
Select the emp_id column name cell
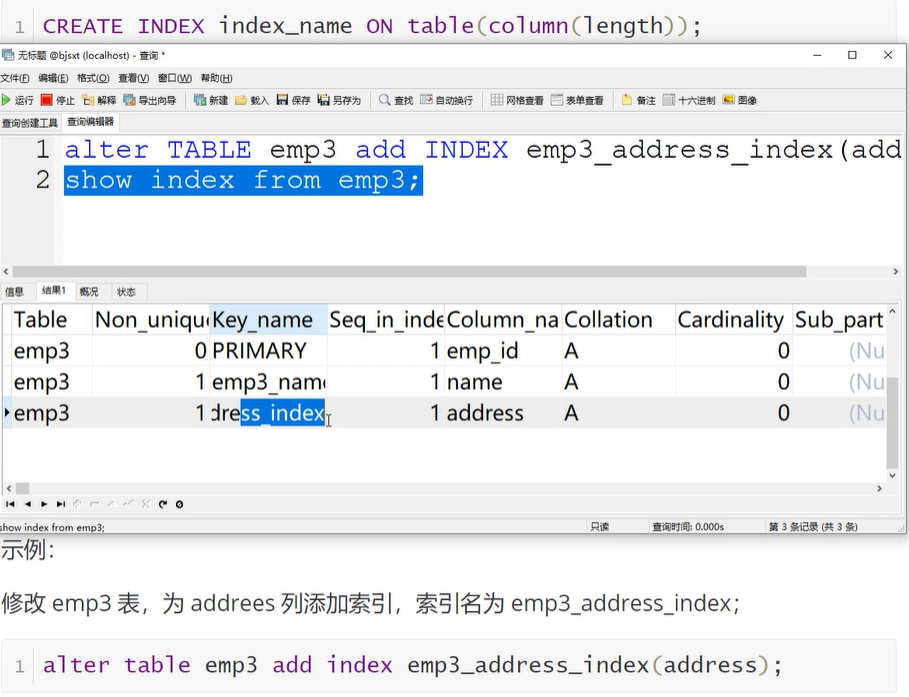pyautogui.click(x=503, y=351)
